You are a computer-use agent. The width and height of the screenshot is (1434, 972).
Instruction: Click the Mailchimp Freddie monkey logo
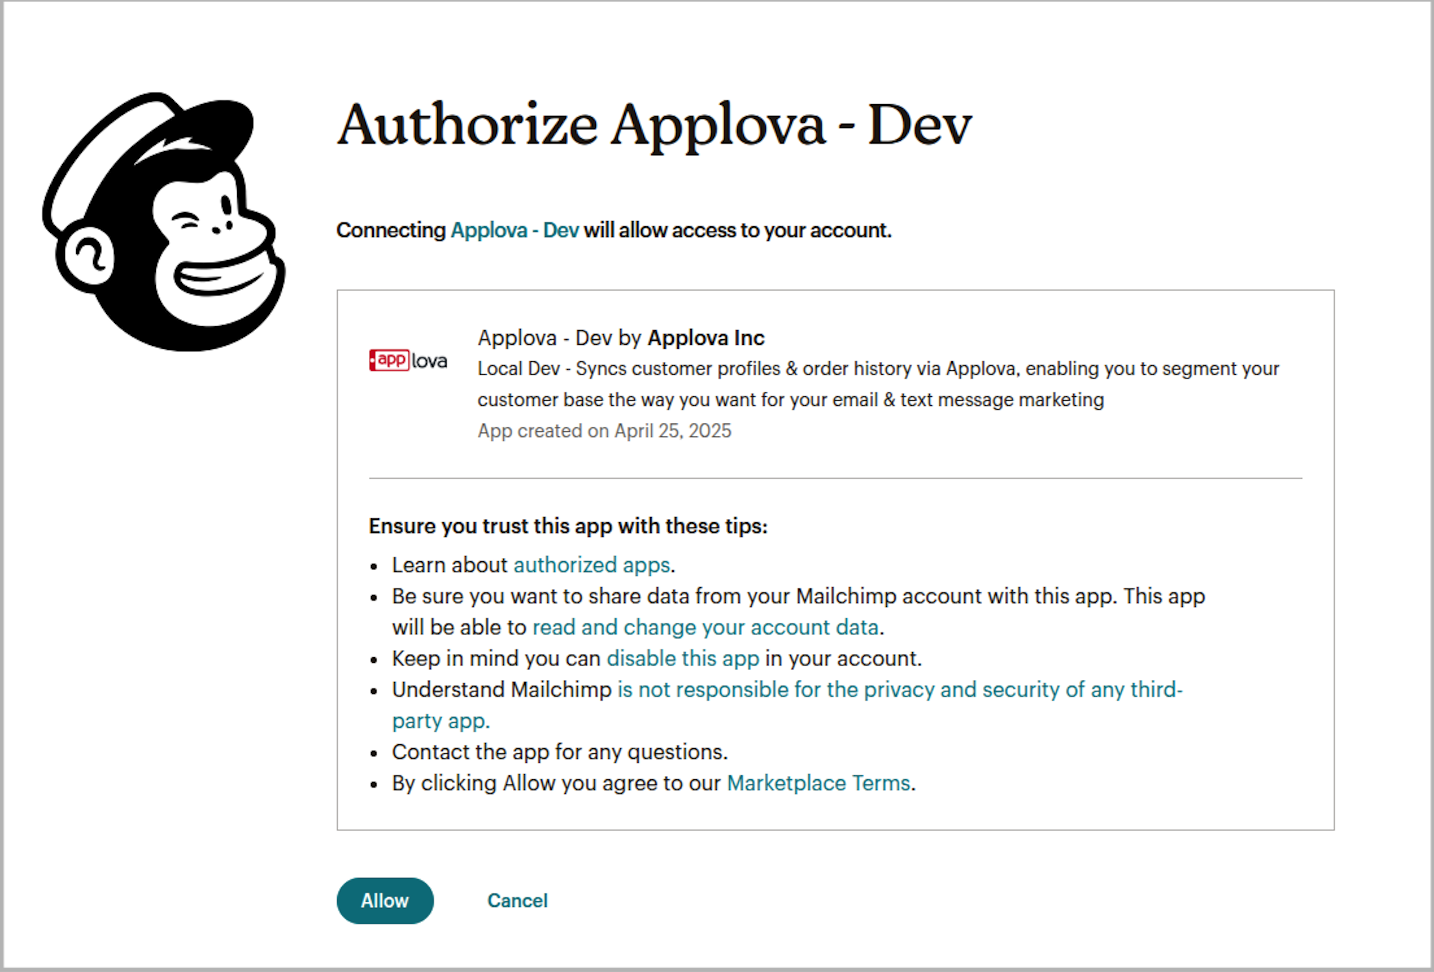tap(165, 222)
